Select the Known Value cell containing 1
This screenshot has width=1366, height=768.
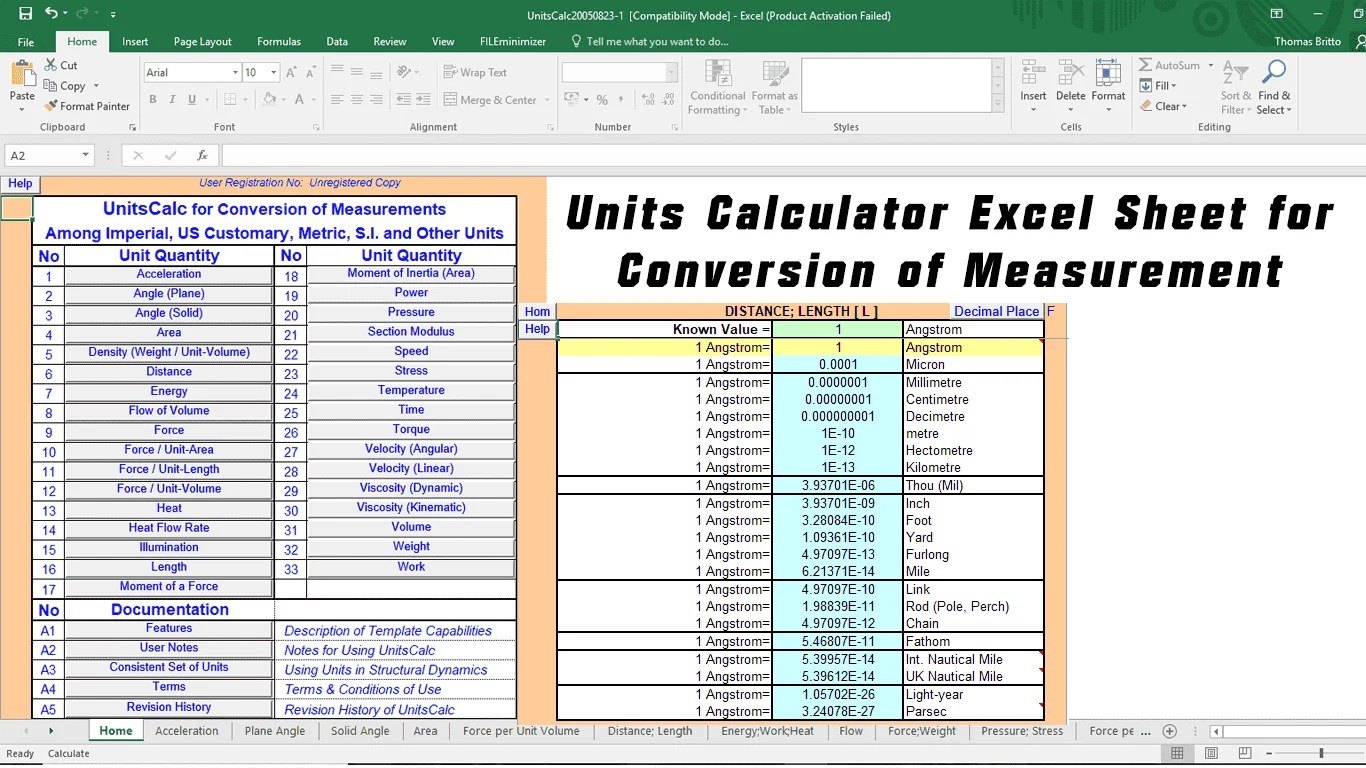[x=838, y=329]
